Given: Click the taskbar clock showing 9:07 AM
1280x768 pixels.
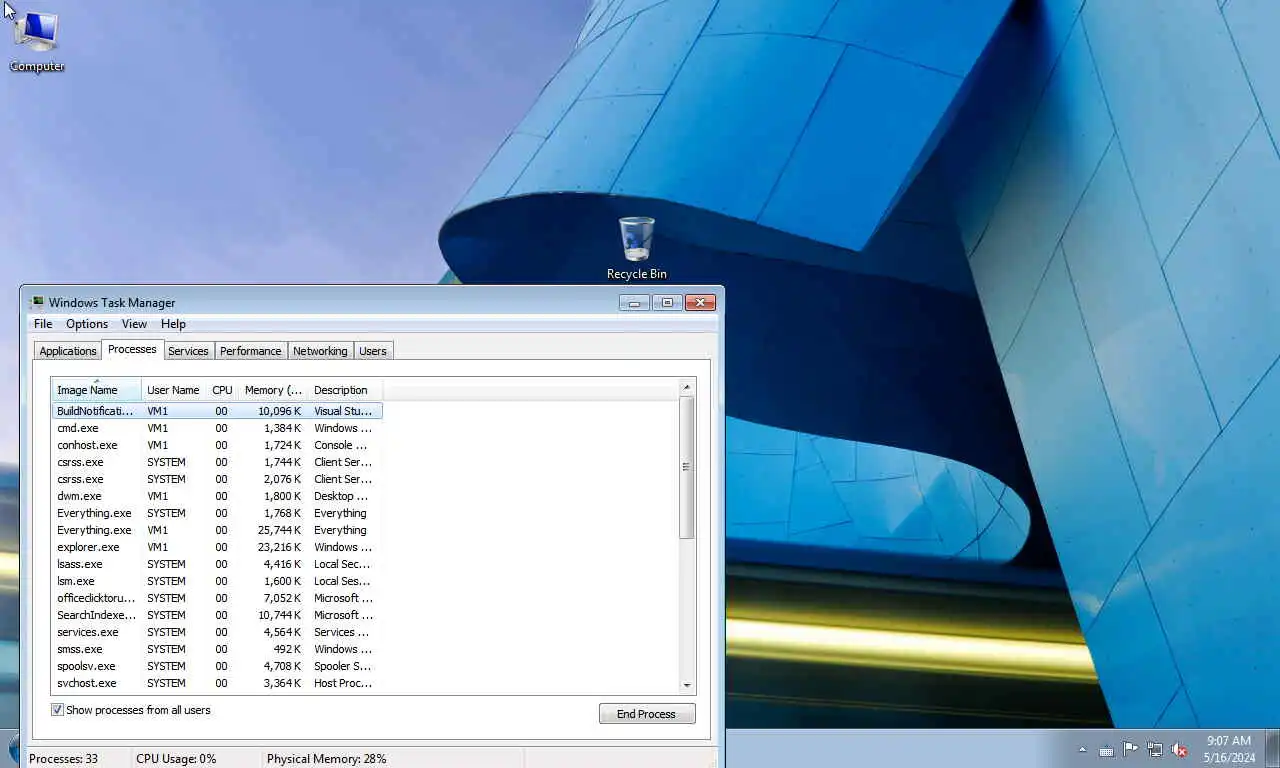Looking at the screenshot, I should tap(1229, 749).
